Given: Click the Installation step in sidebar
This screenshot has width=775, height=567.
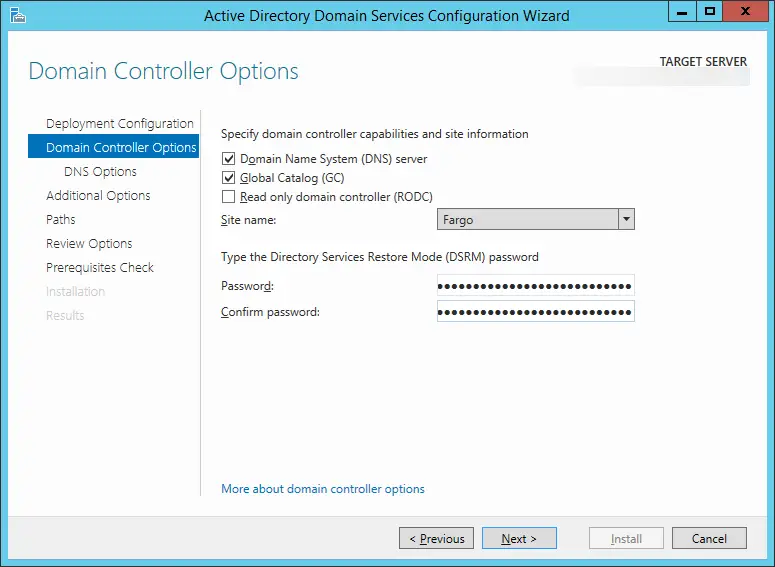Looking at the screenshot, I should click(x=76, y=292).
